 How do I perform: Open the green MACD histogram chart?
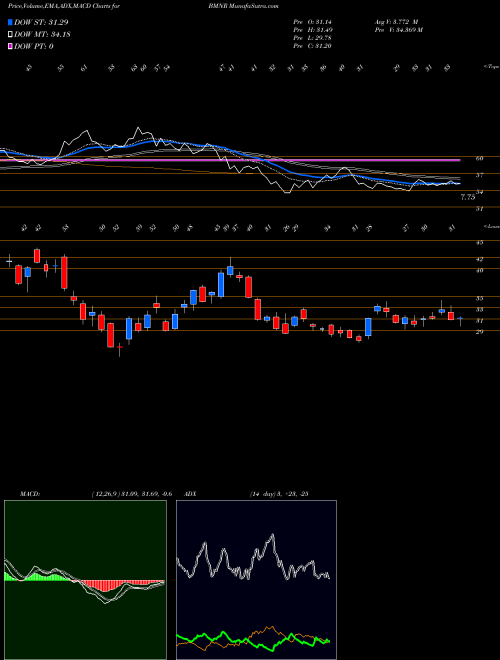click(x=85, y=580)
